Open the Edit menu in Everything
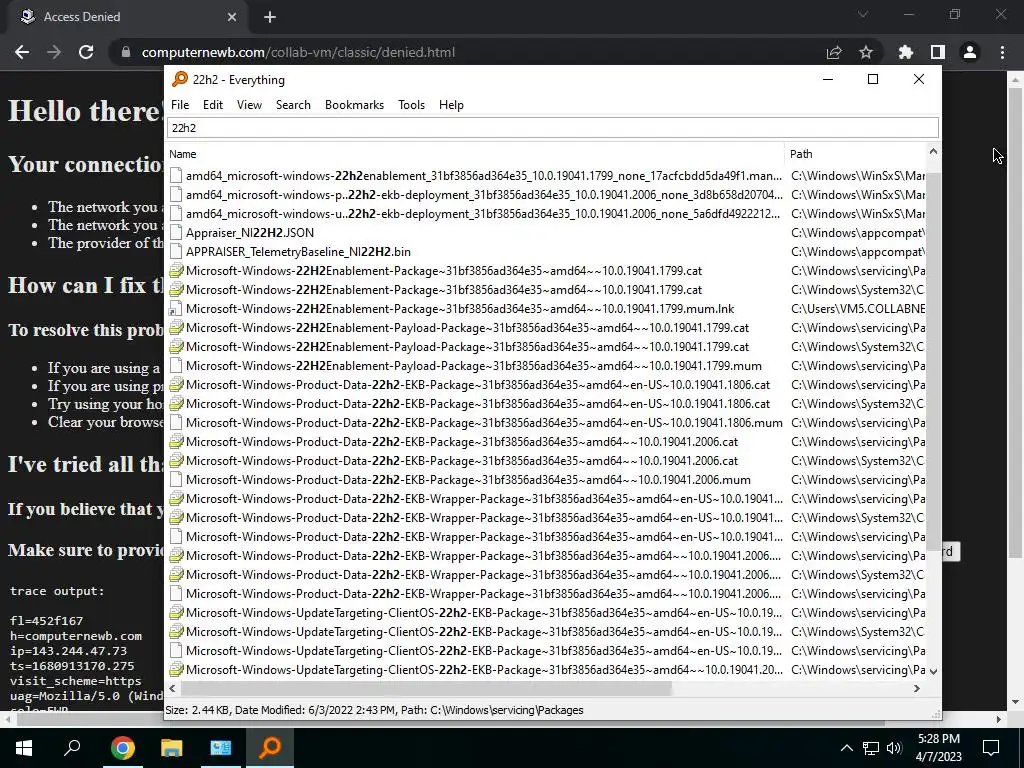 click(x=213, y=104)
